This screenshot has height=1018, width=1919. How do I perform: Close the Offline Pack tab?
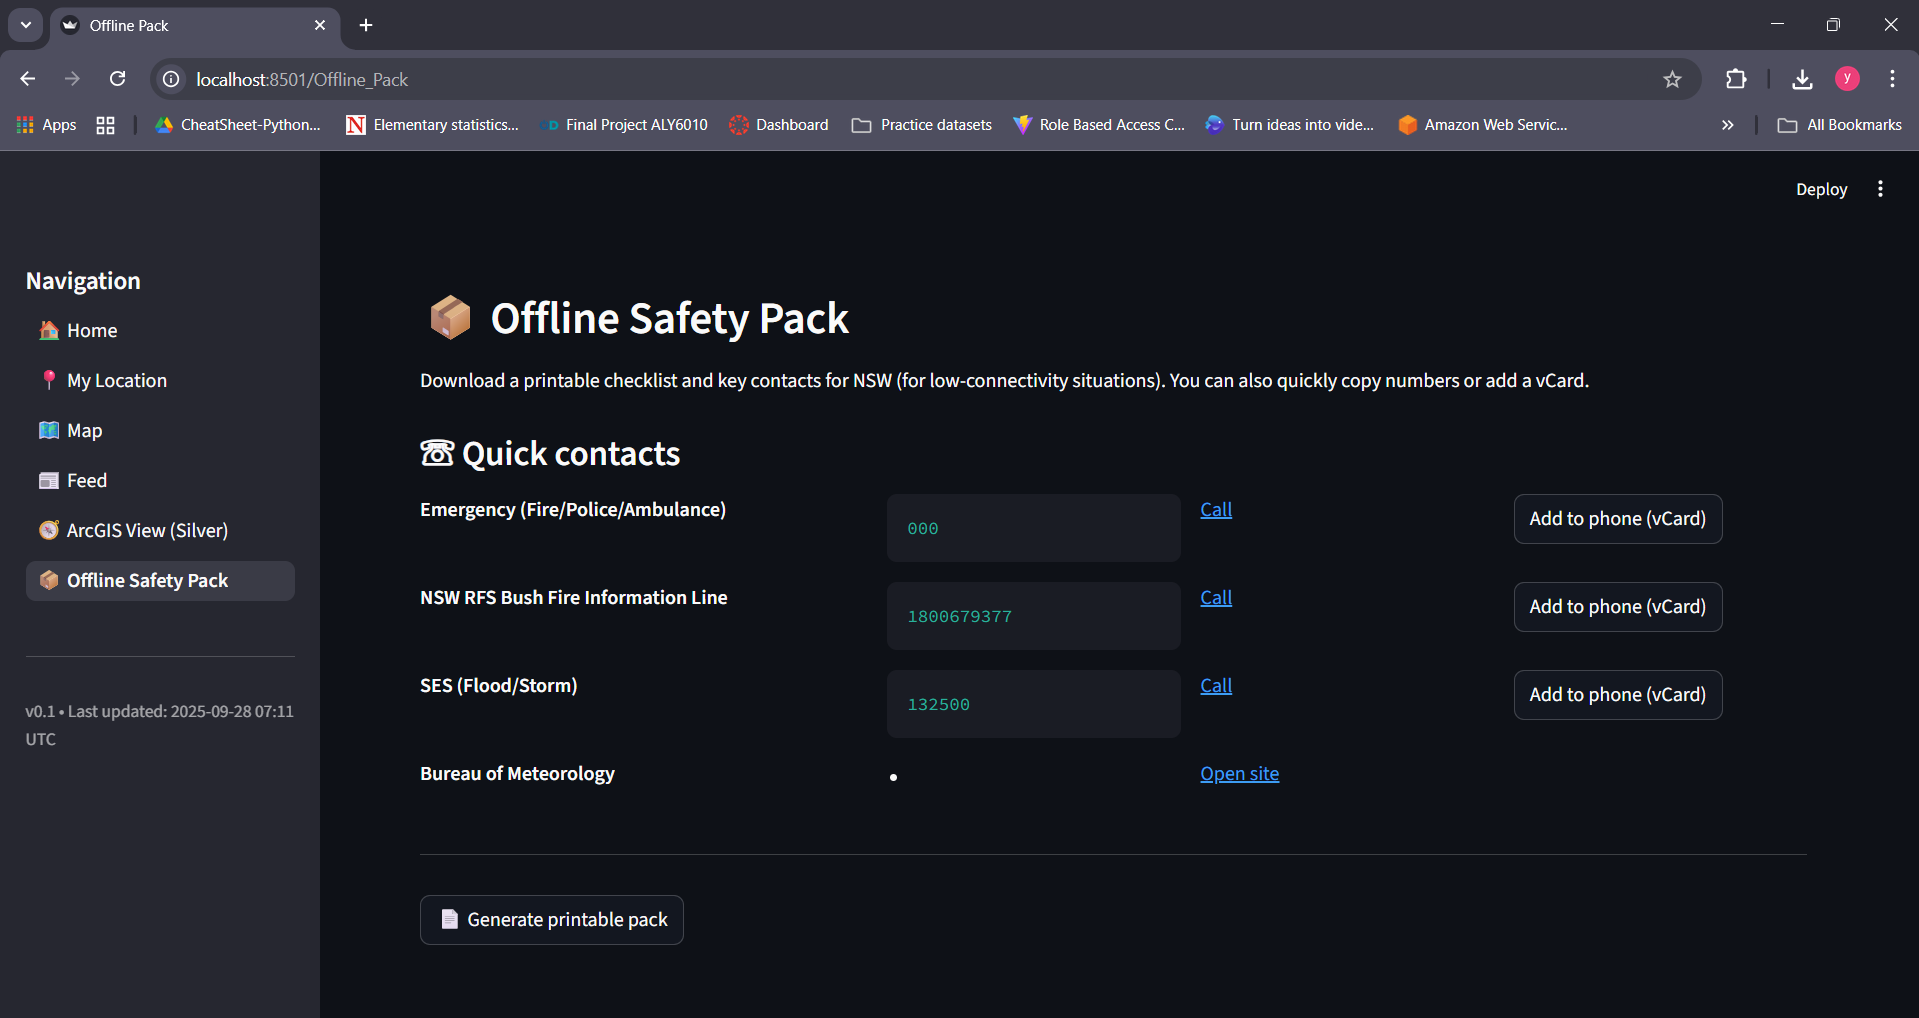pyautogui.click(x=320, y=25)
